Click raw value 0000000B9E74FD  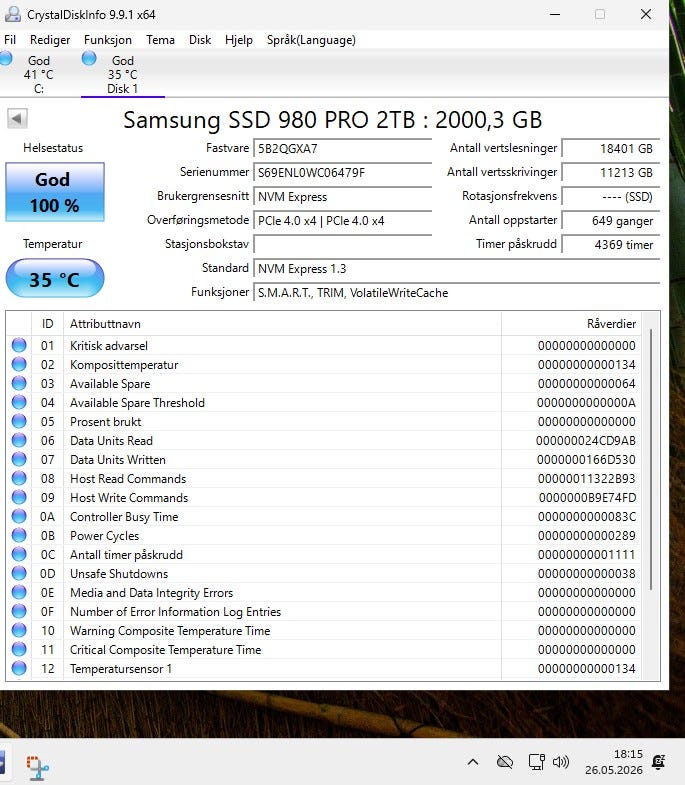[x=587, y=498]
